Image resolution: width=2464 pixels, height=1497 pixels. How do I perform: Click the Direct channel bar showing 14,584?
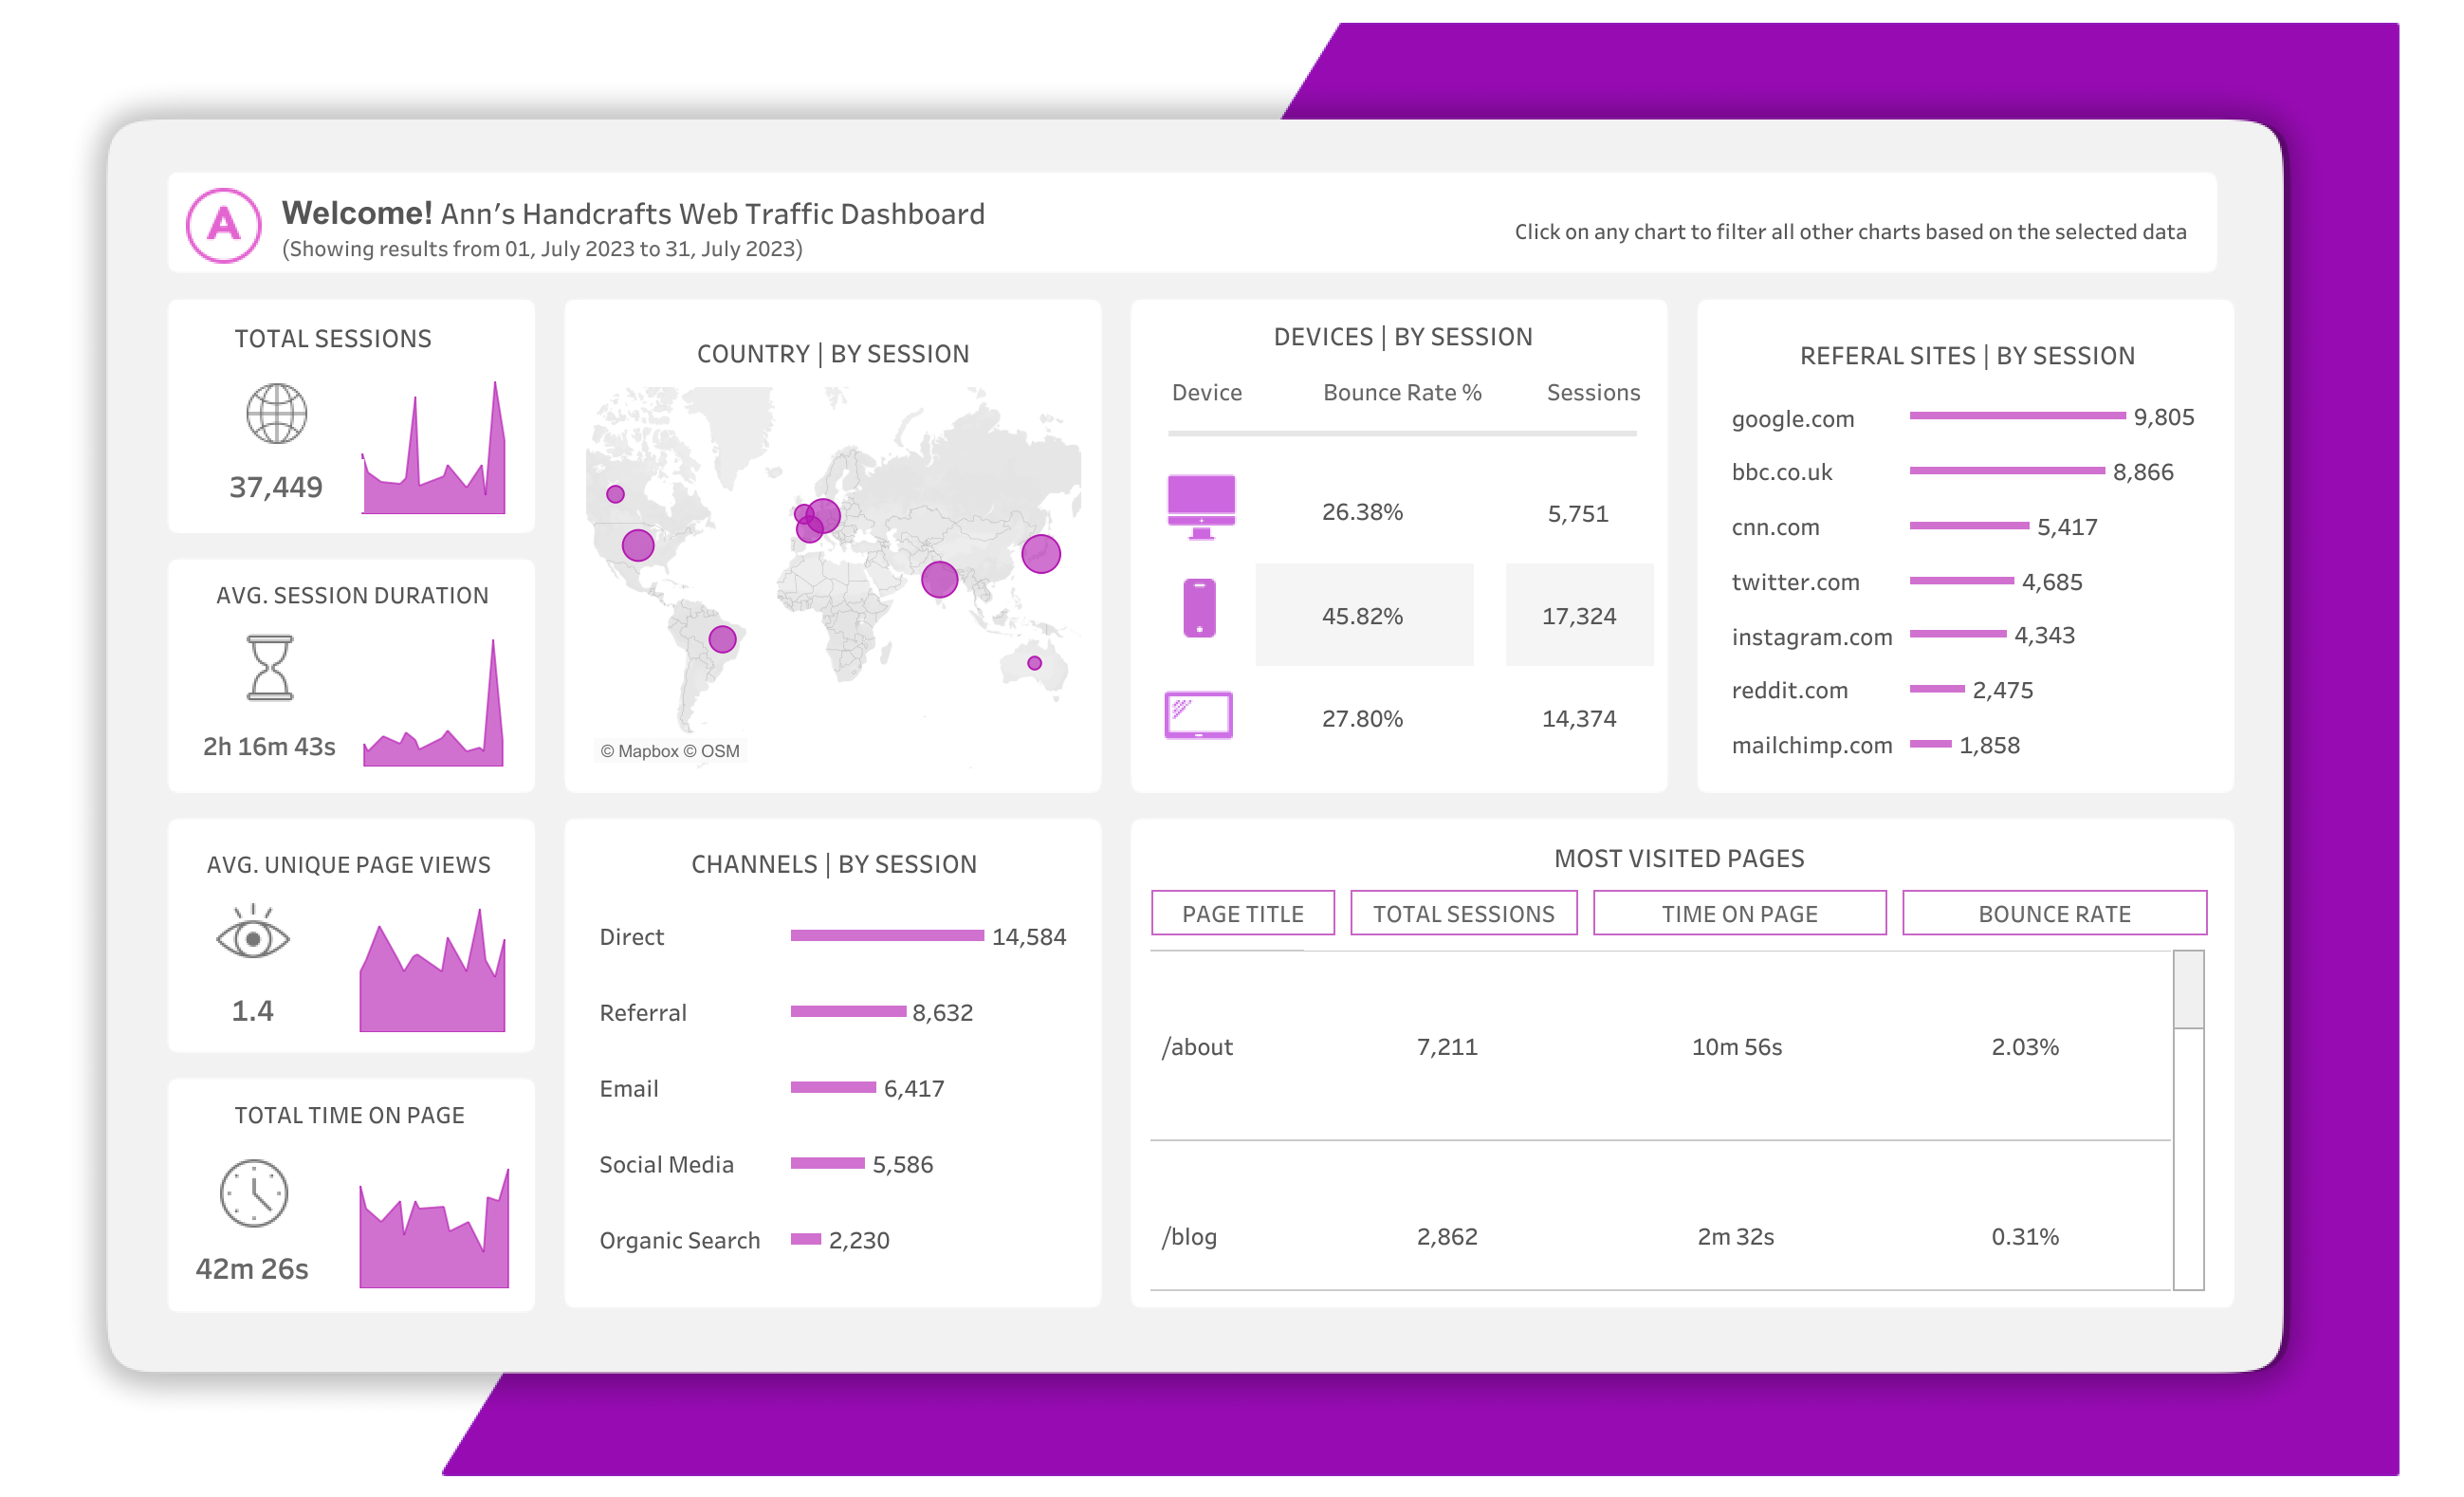pos(886,935)
